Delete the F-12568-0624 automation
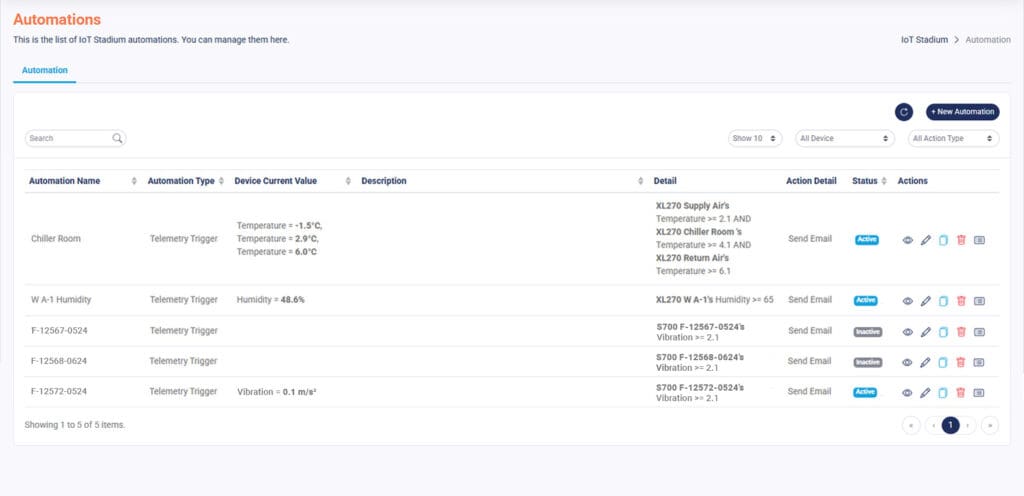Image resolution: width=1024 pixels, height=496 pixels. coord(961,362)
